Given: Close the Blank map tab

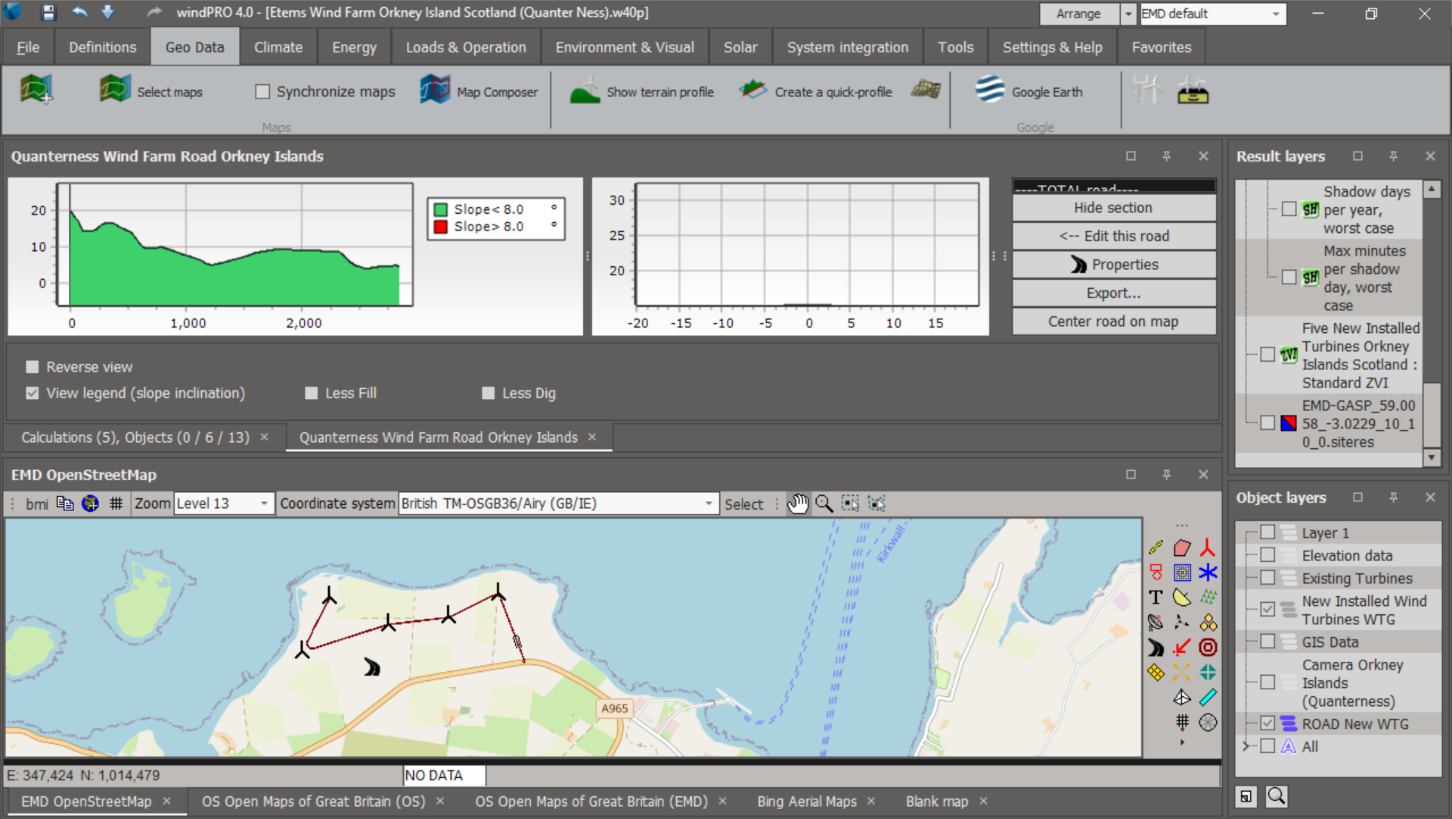Looking at the screenshot, I should (x=984, y=801).
